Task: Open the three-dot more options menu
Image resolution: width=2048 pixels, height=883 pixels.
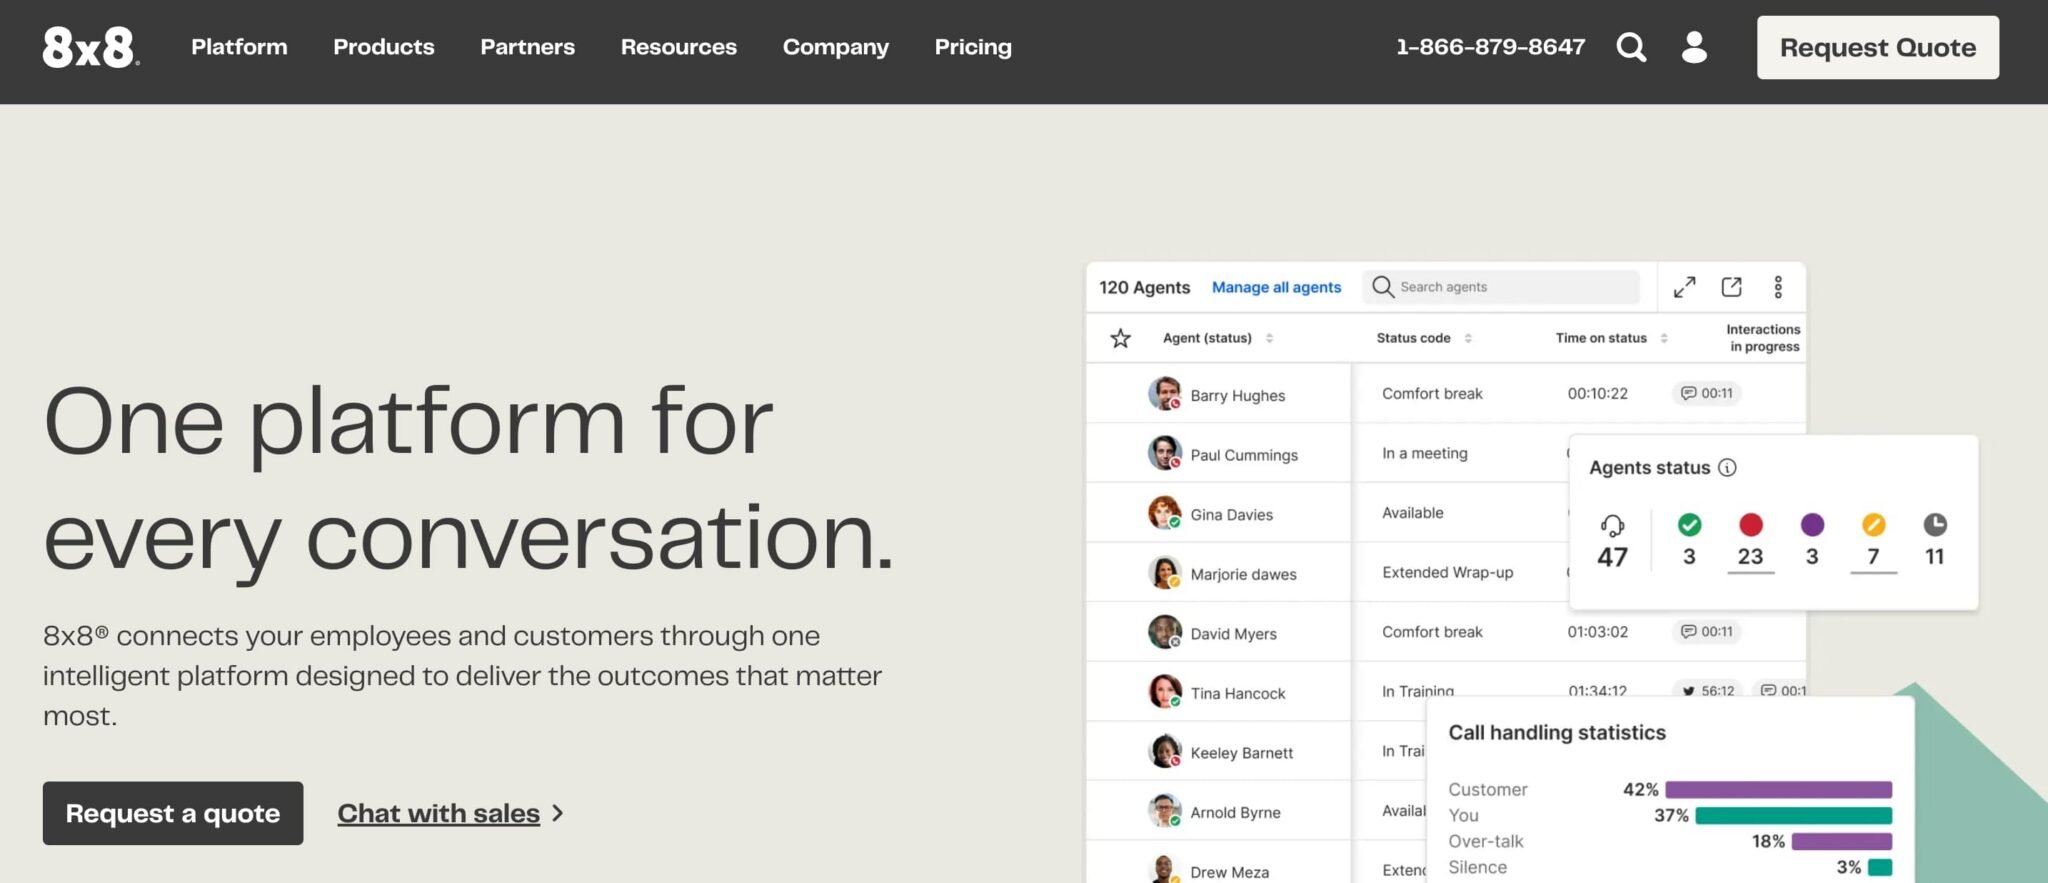Action: (1778, 287)
